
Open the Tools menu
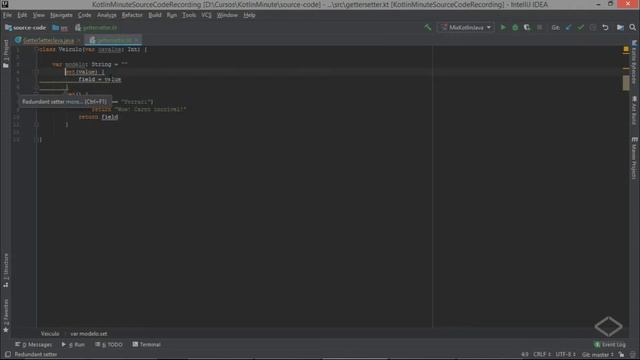189,15
